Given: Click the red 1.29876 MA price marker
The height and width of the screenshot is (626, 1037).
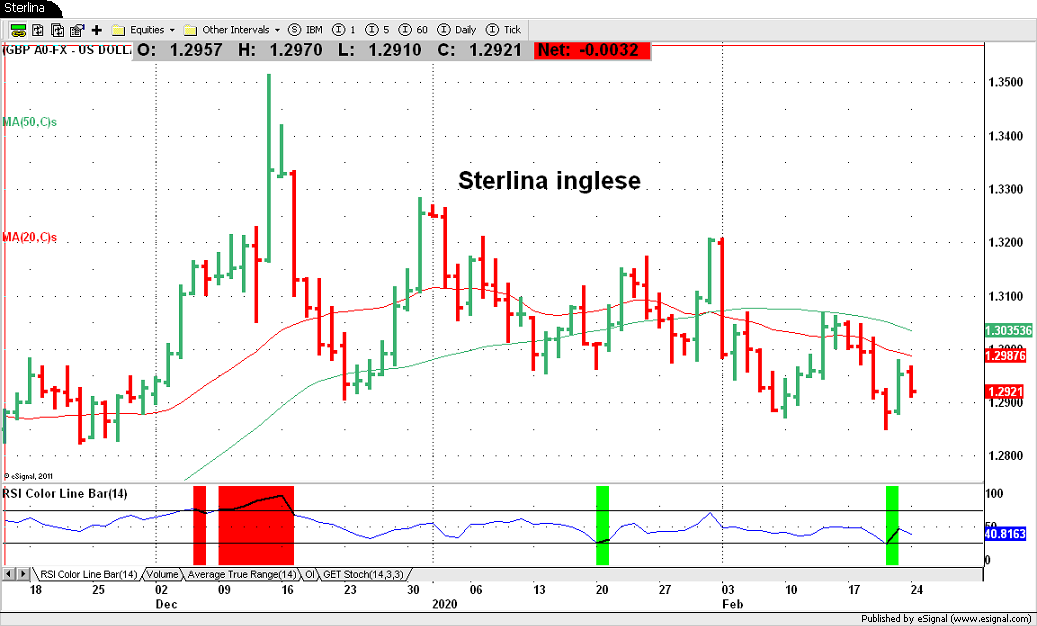Looking at the screenshot, I should click(1006, 356).
